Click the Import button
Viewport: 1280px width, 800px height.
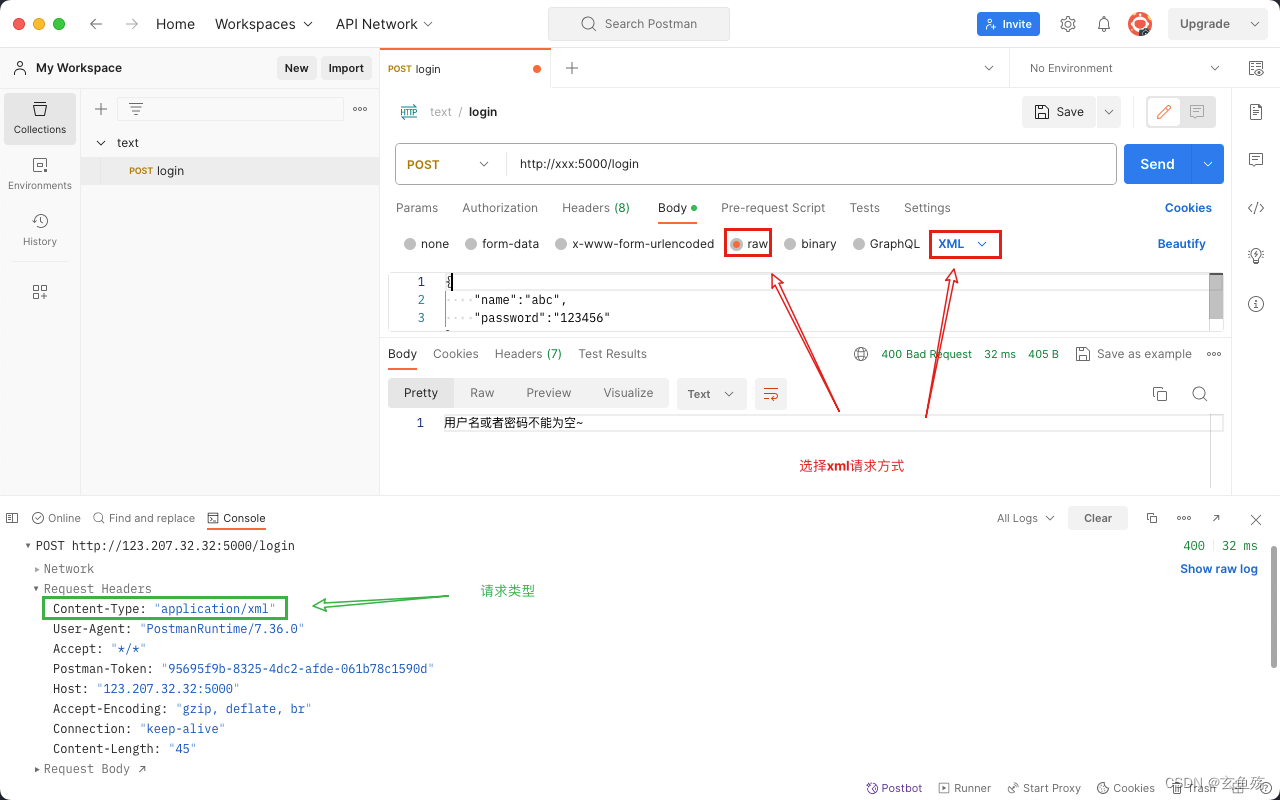click(346, 68)
